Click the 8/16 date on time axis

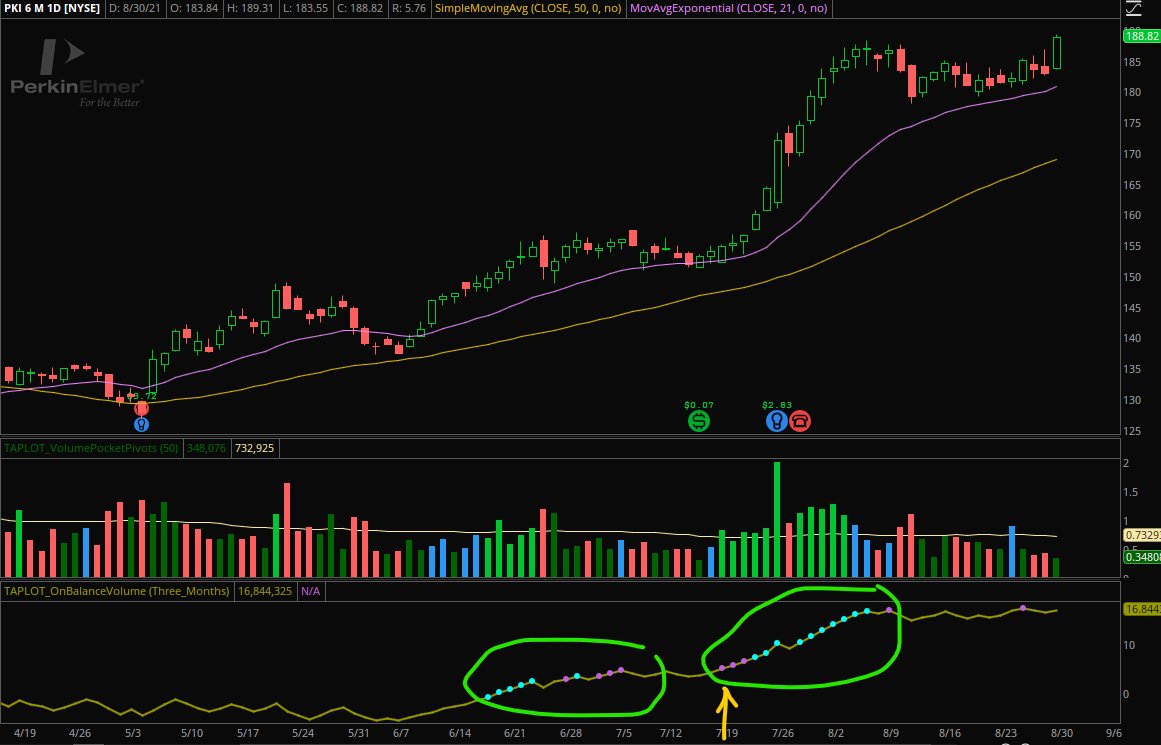click(x=950, y=733)
